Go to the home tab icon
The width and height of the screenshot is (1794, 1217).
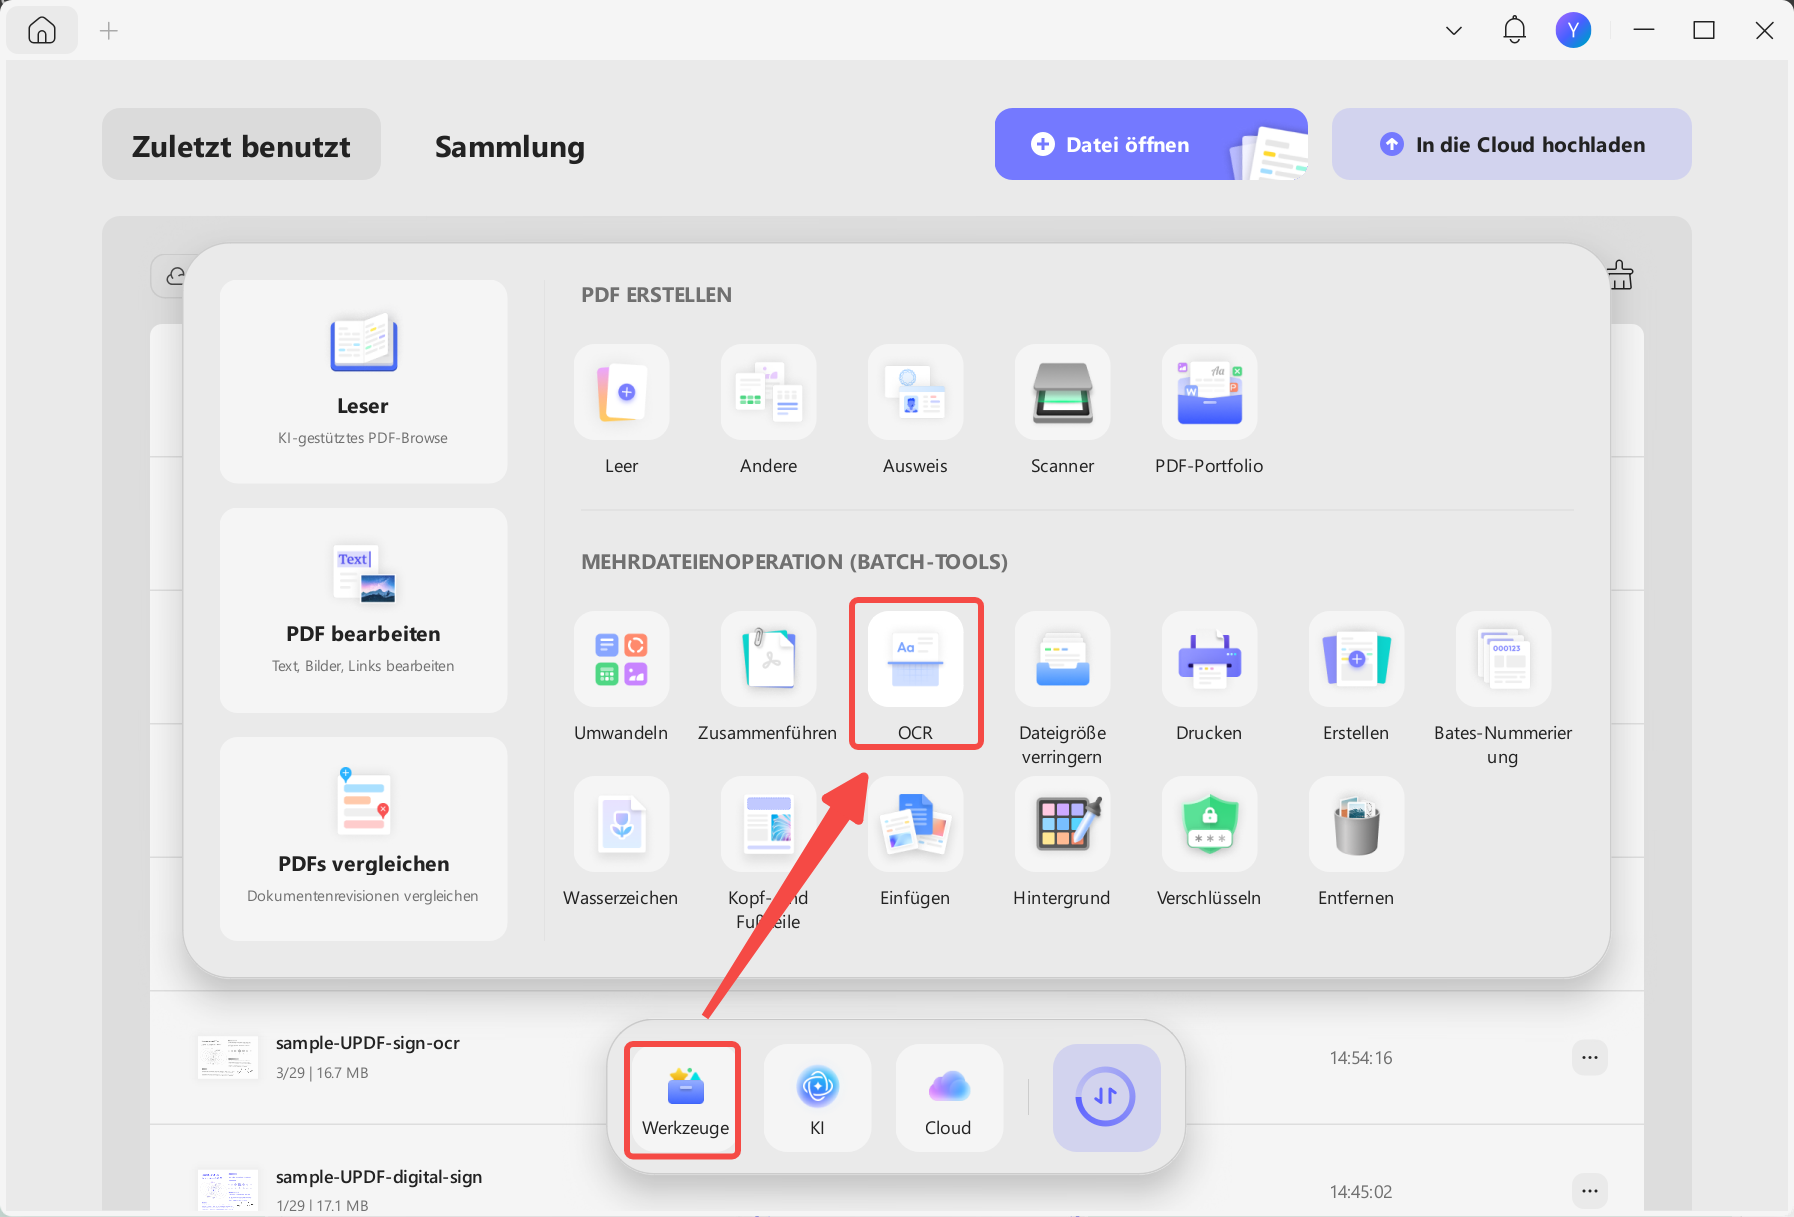coord(42,31)
